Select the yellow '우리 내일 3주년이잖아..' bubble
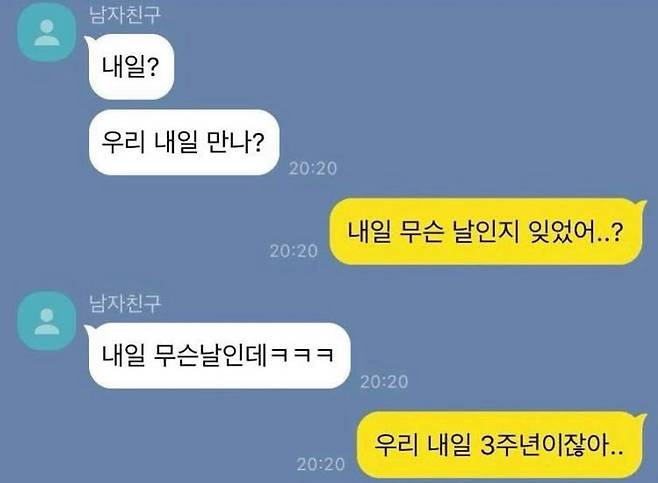 499,445
